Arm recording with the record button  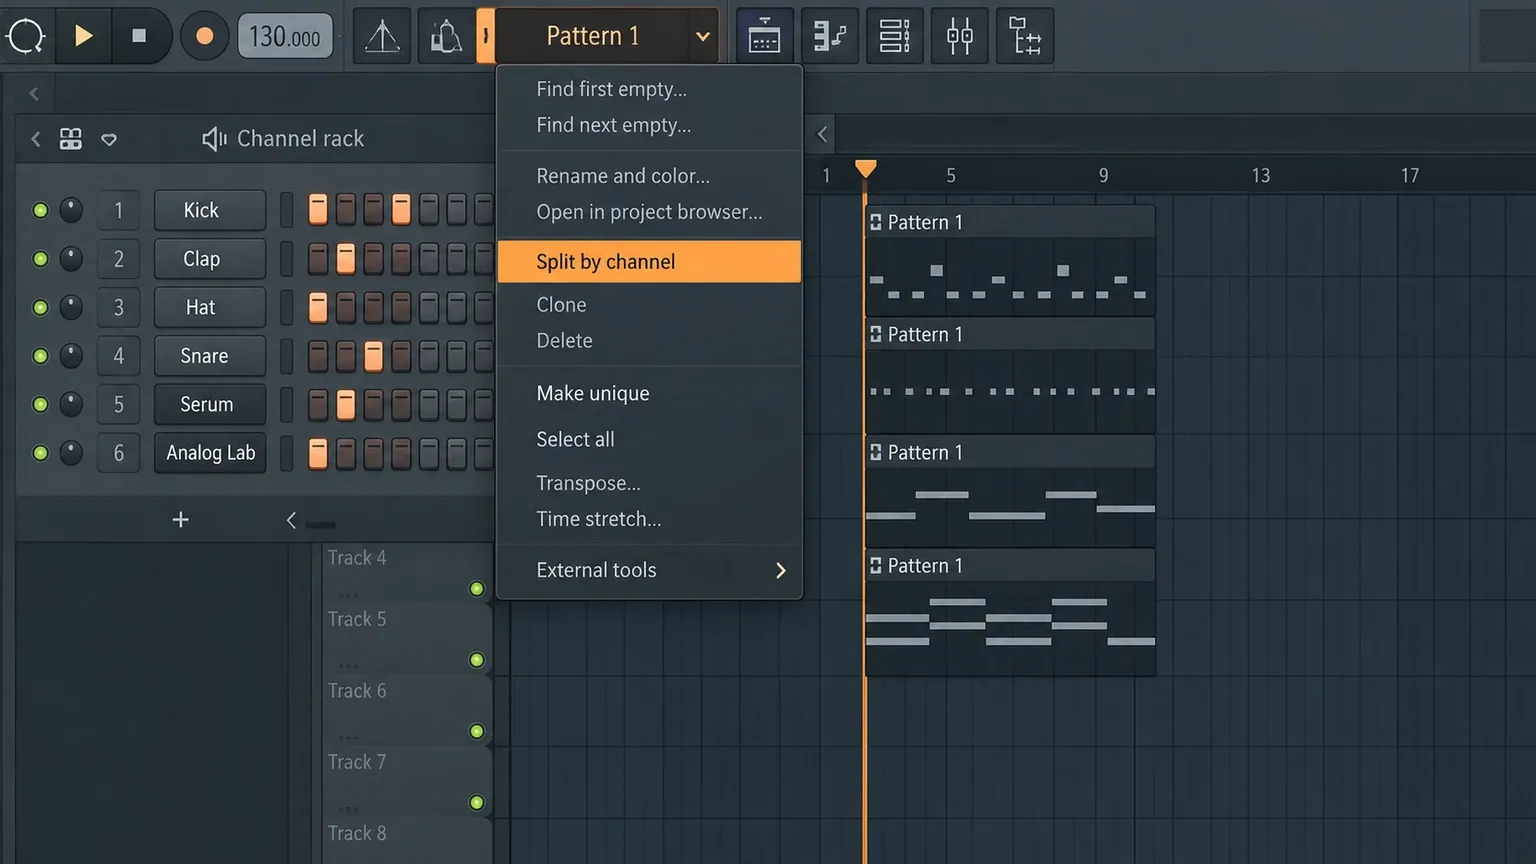point(204,36)
